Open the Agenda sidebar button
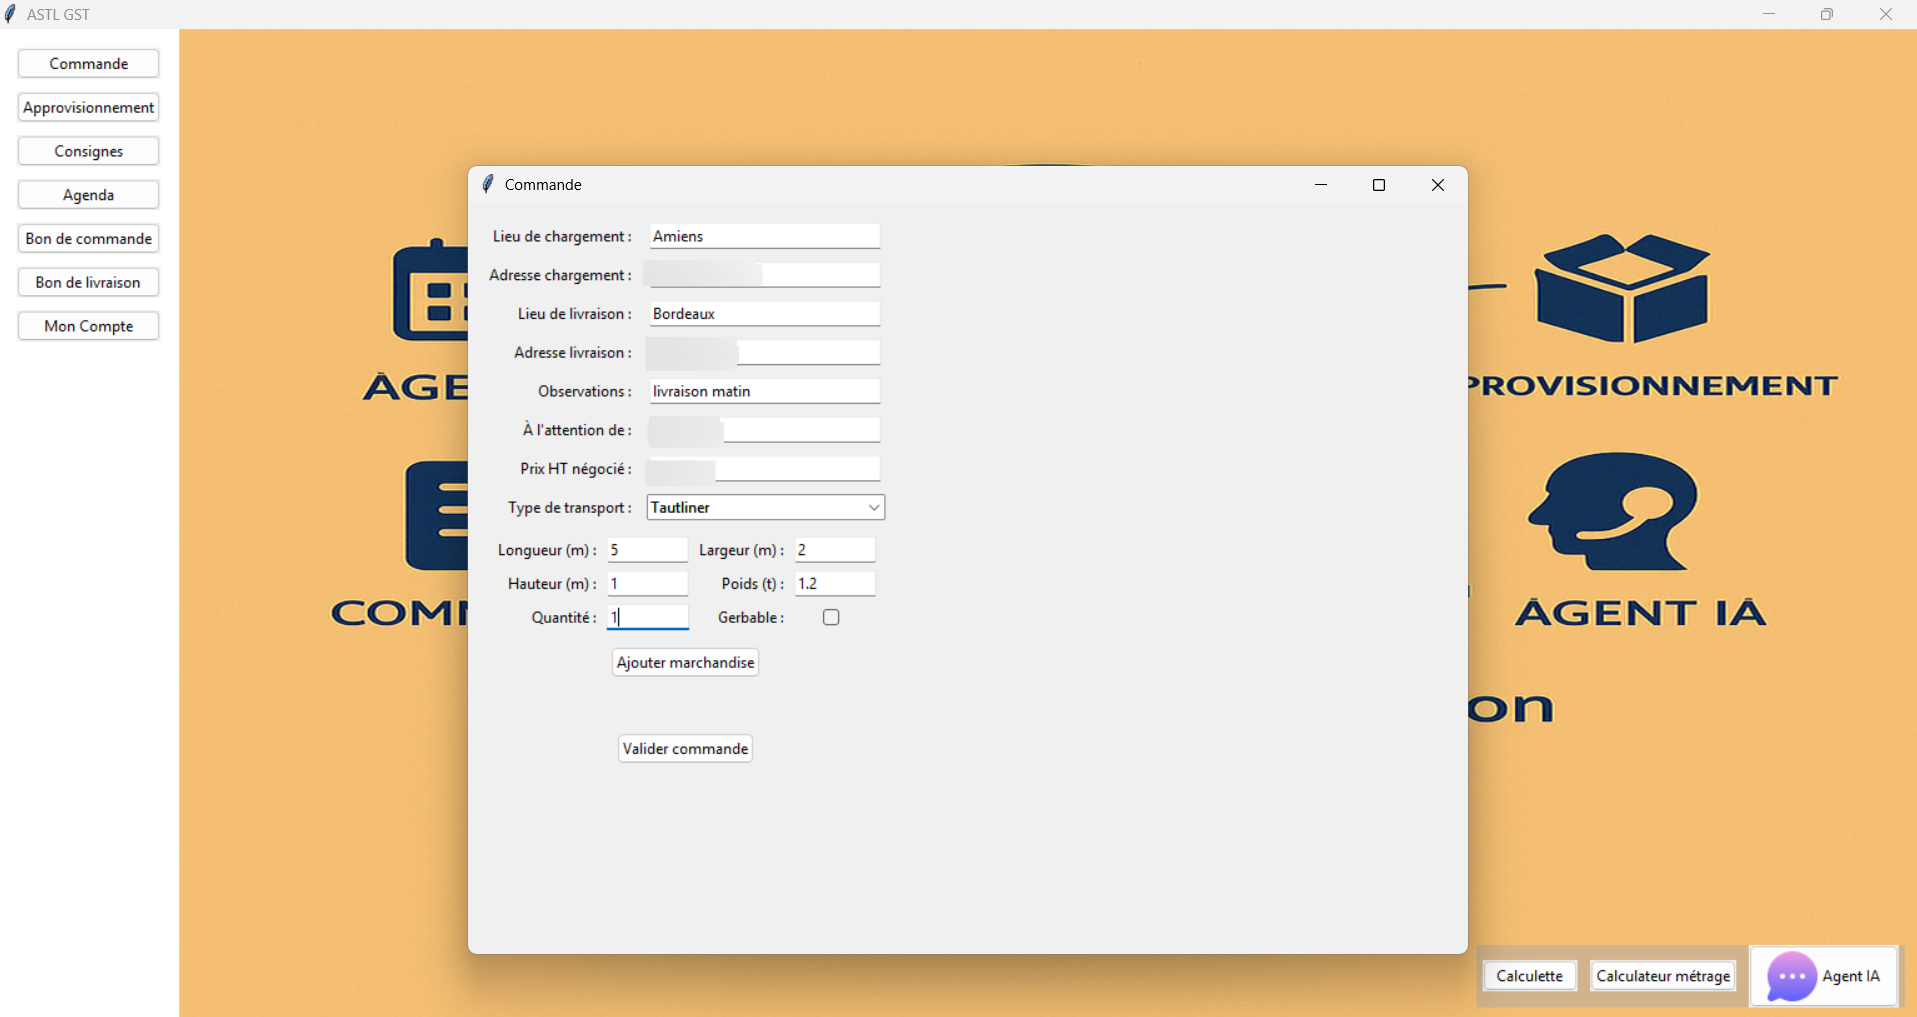Image resolution: width=1917 pixels, height=1017 pixels. pyautogui.click(x=88, y=195)
